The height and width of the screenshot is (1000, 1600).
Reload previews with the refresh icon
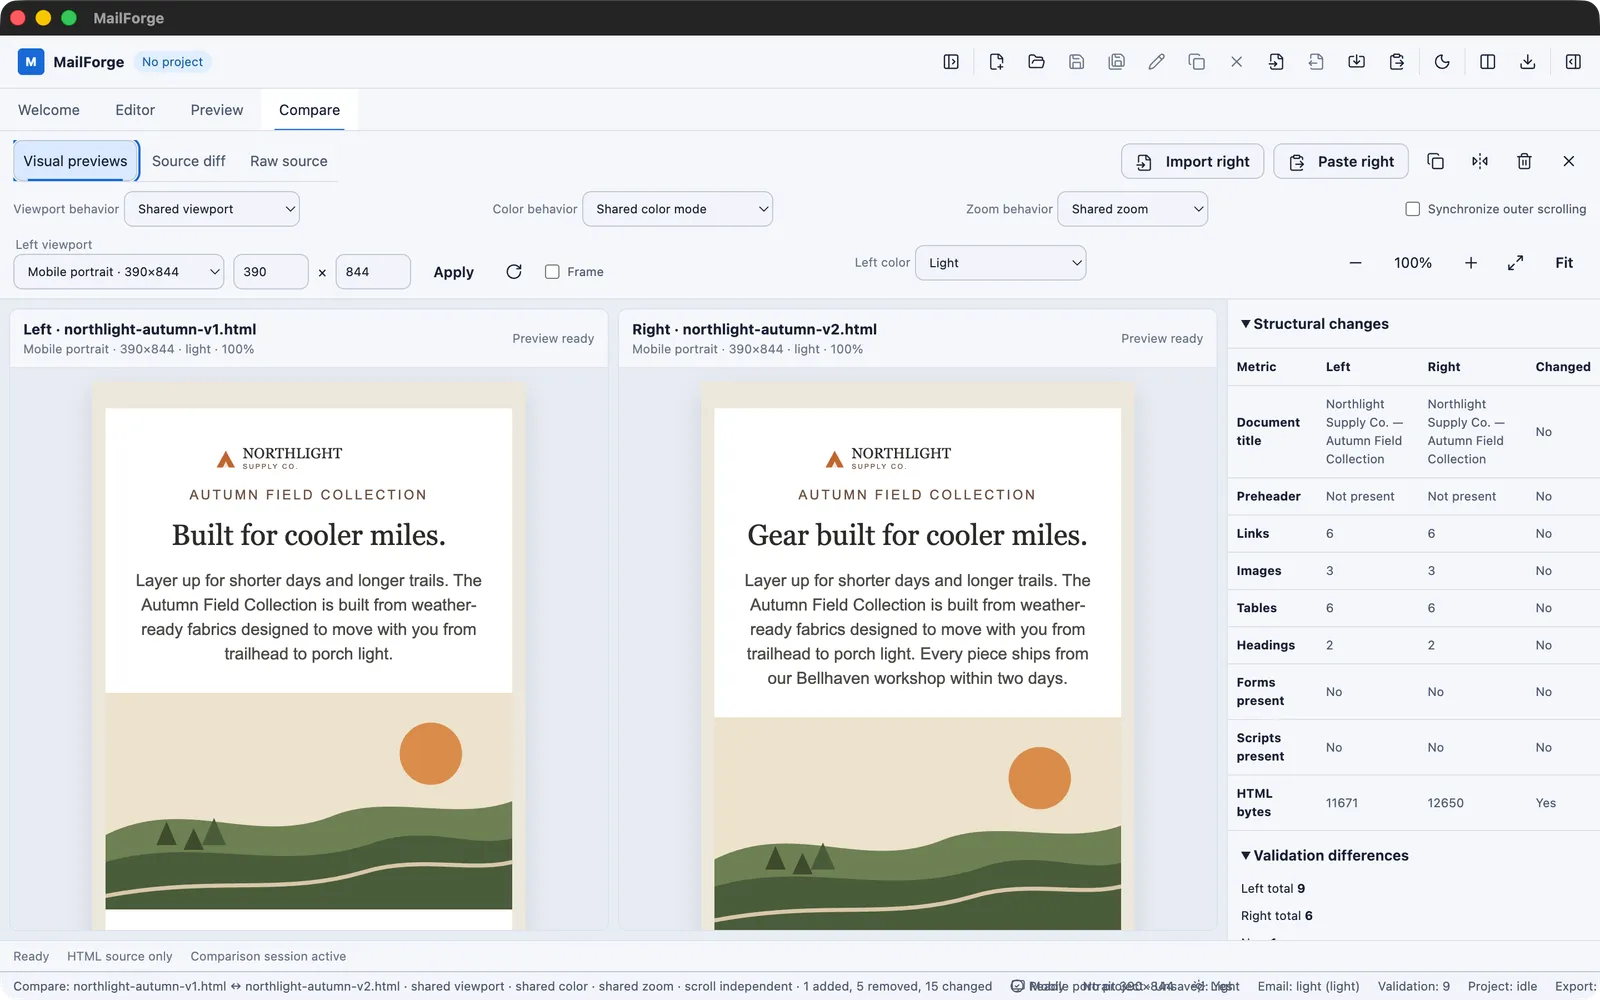(x=514, y=272)
